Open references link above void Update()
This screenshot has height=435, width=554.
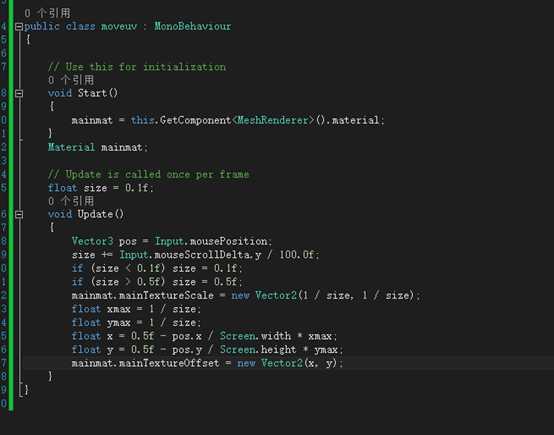click(x=71, y=201)
